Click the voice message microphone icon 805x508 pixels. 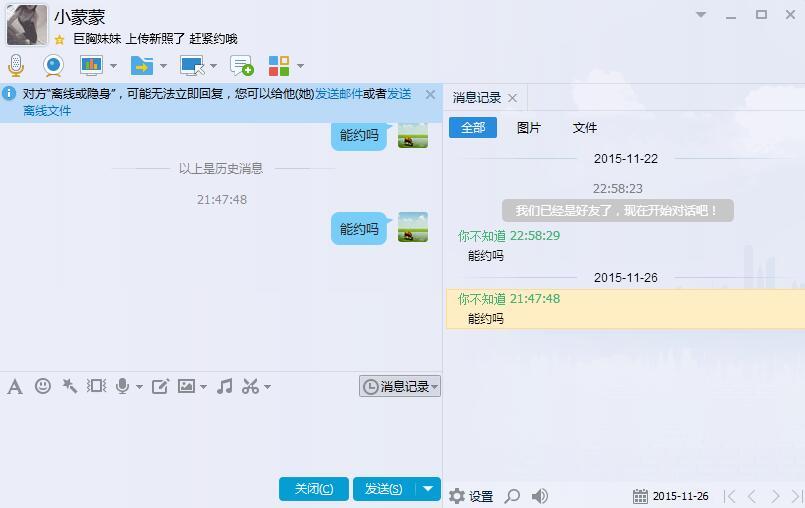click(x=122, y=386)
